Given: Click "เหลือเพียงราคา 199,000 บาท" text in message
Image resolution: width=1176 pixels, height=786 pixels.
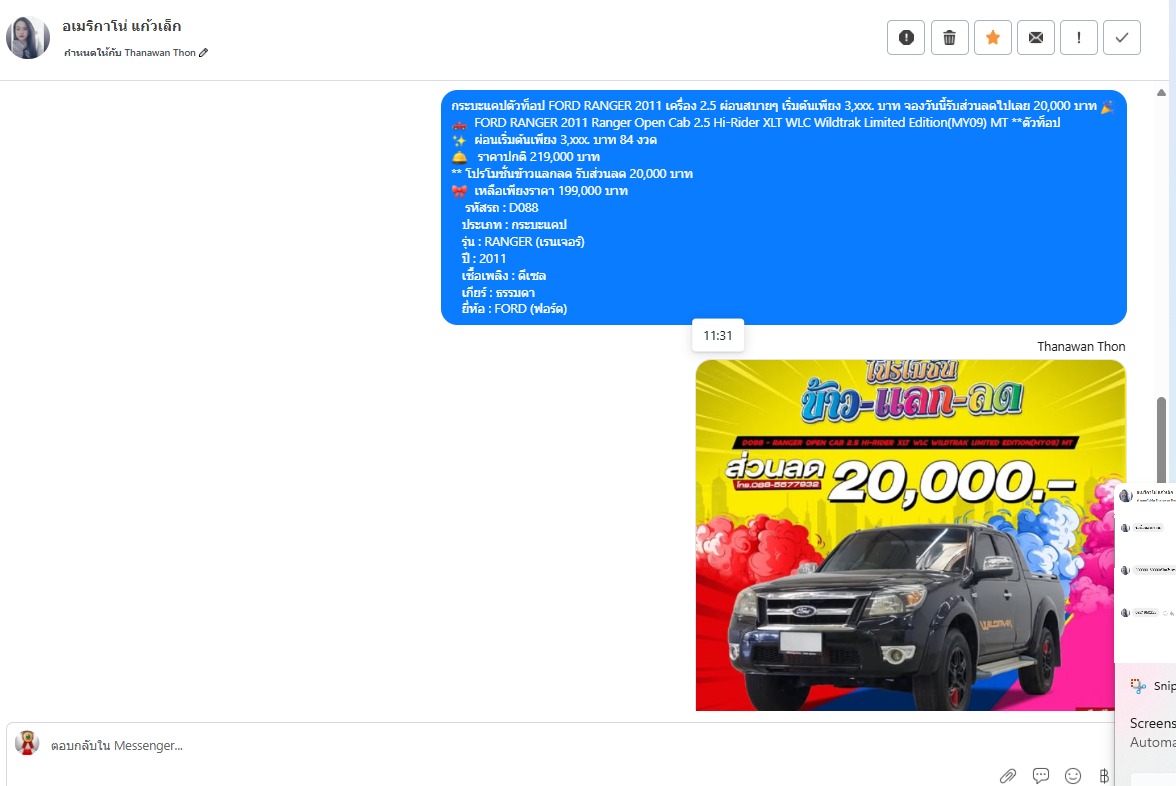Looking at the screenshot, I should (x=550, y=190).
